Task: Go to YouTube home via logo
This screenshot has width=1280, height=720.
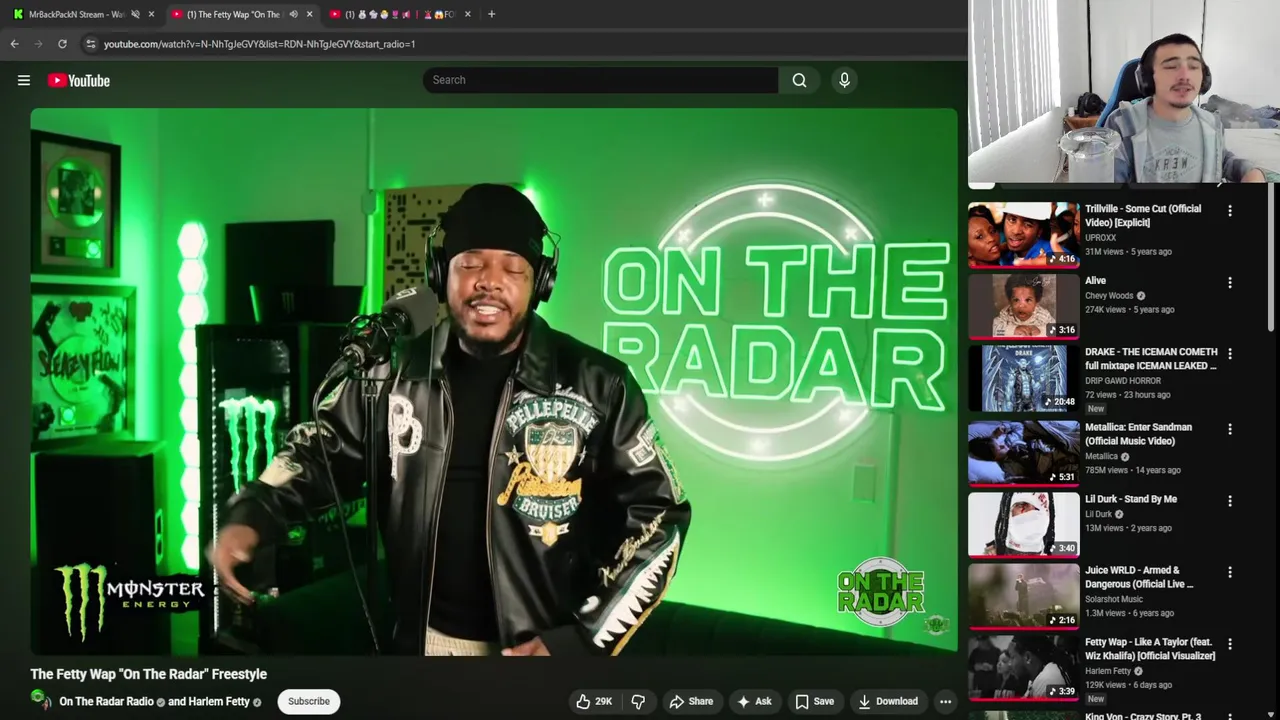Action: tap(79, 80)
